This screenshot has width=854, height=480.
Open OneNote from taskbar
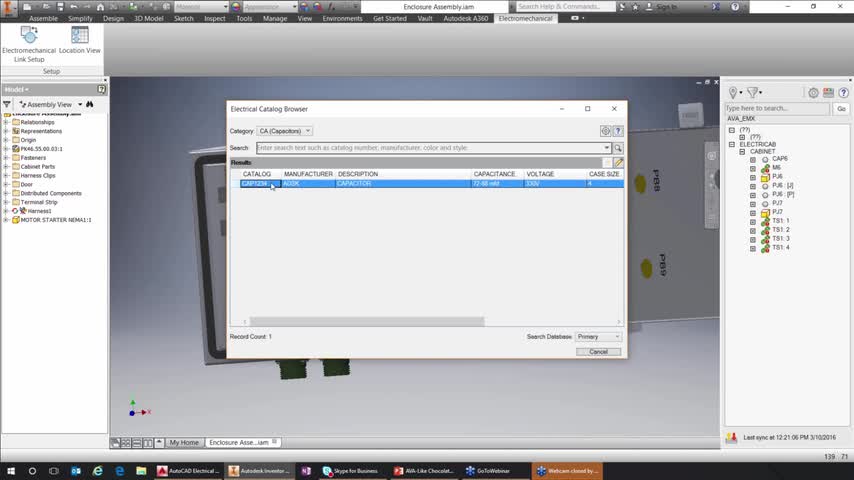306,471
